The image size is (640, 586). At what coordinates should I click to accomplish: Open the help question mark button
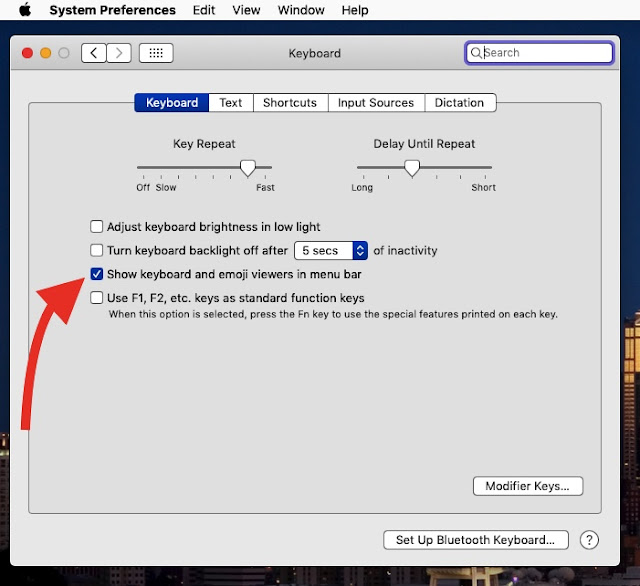tap(589, 540)
